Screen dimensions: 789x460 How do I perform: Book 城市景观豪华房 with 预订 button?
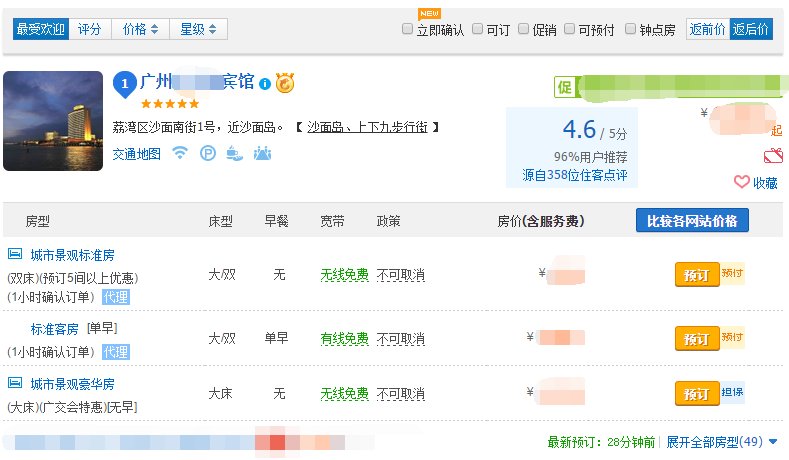[x=697, y=394]
